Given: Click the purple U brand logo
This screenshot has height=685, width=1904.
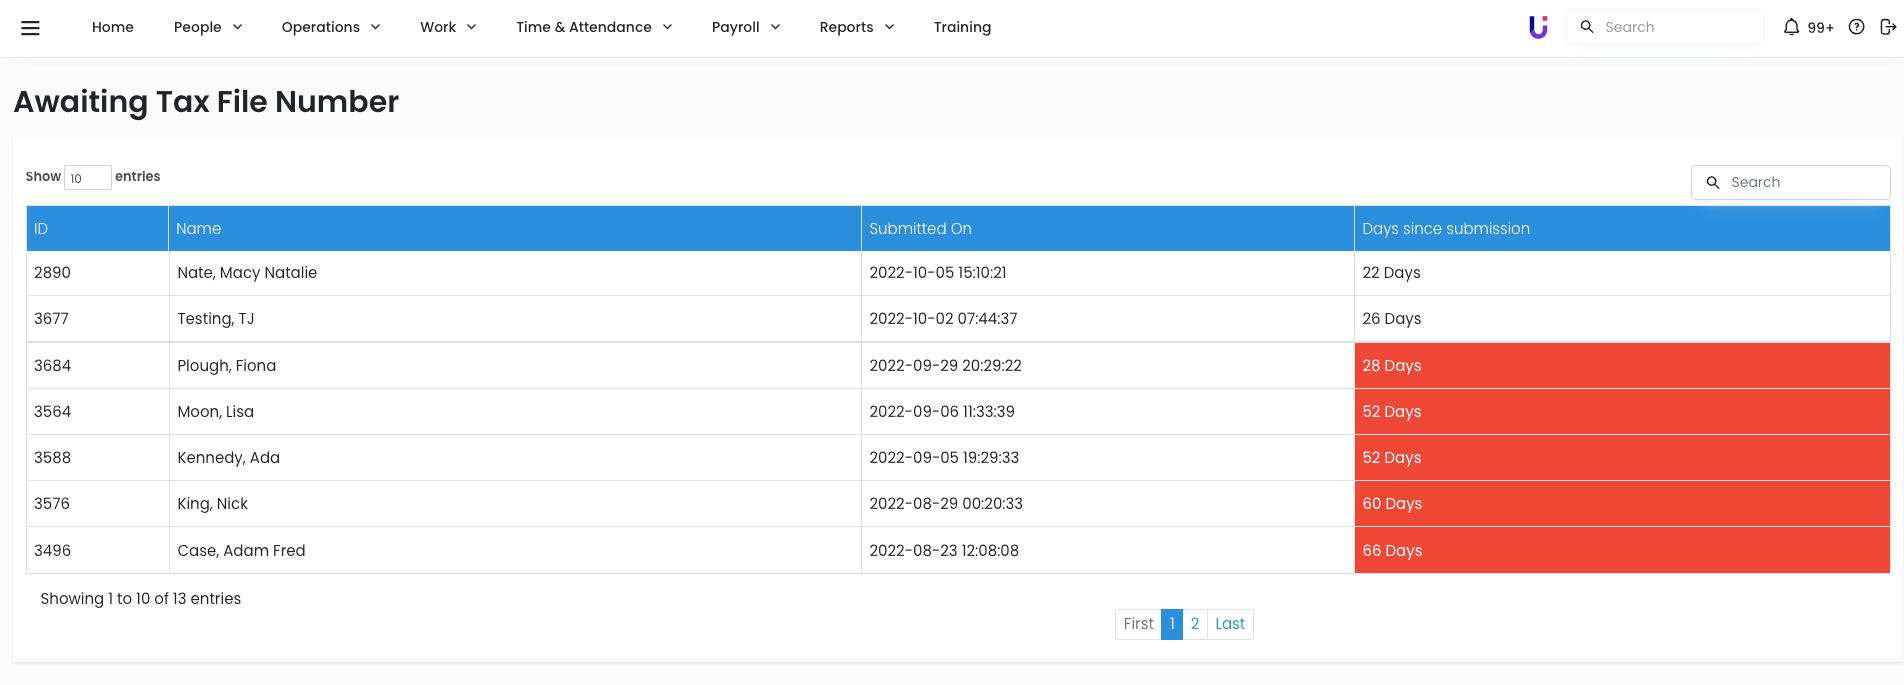Looking at the screenshot, I should click(1538, 27).
